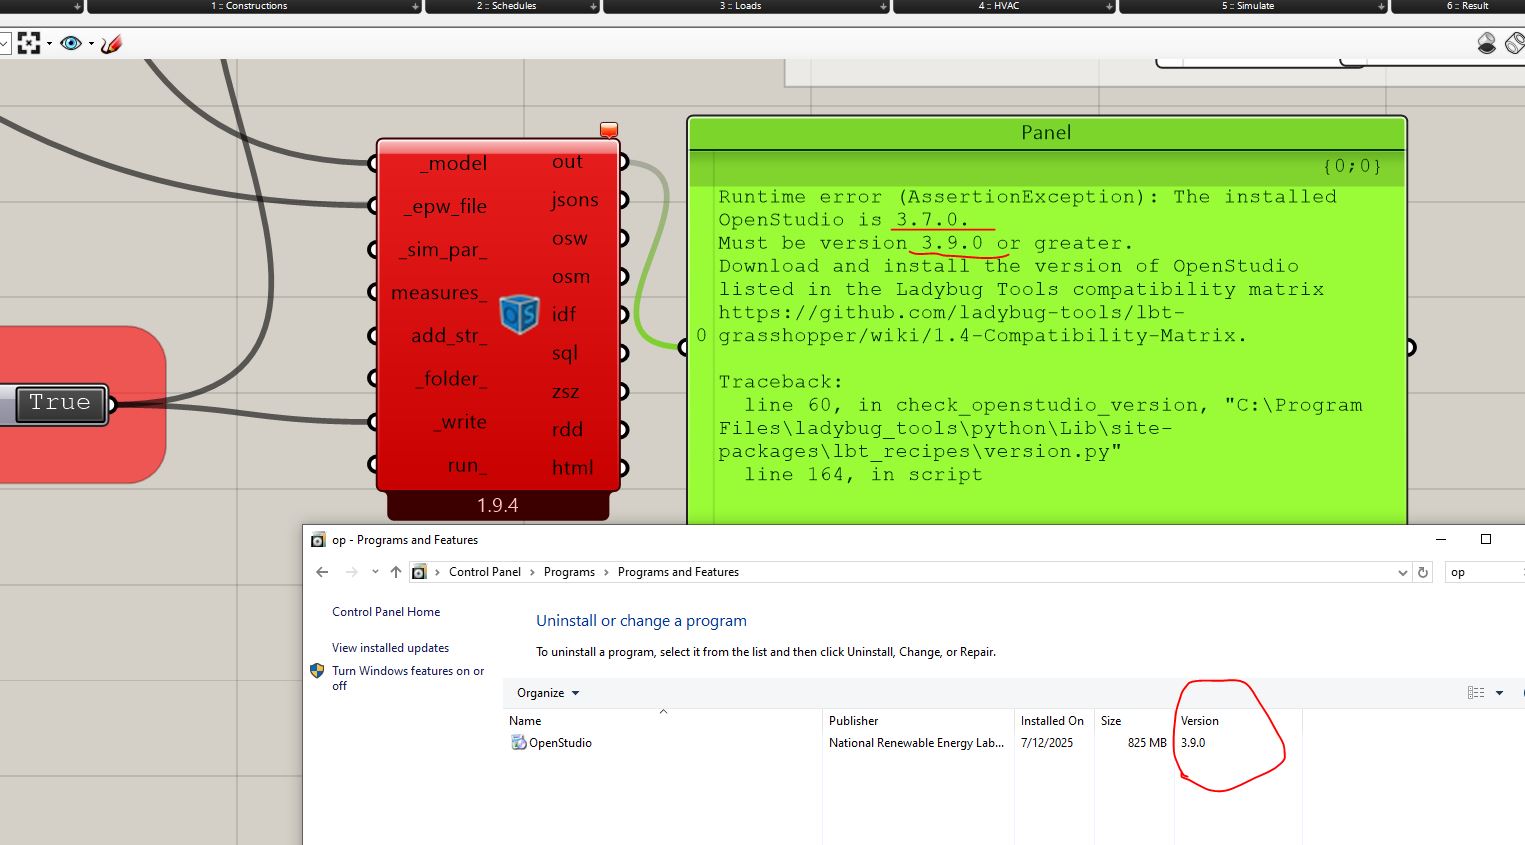The height and width of the screenshot is (845, 1525).
Task: Expand the Simulate panel arrow
Action: point(1382,7)
